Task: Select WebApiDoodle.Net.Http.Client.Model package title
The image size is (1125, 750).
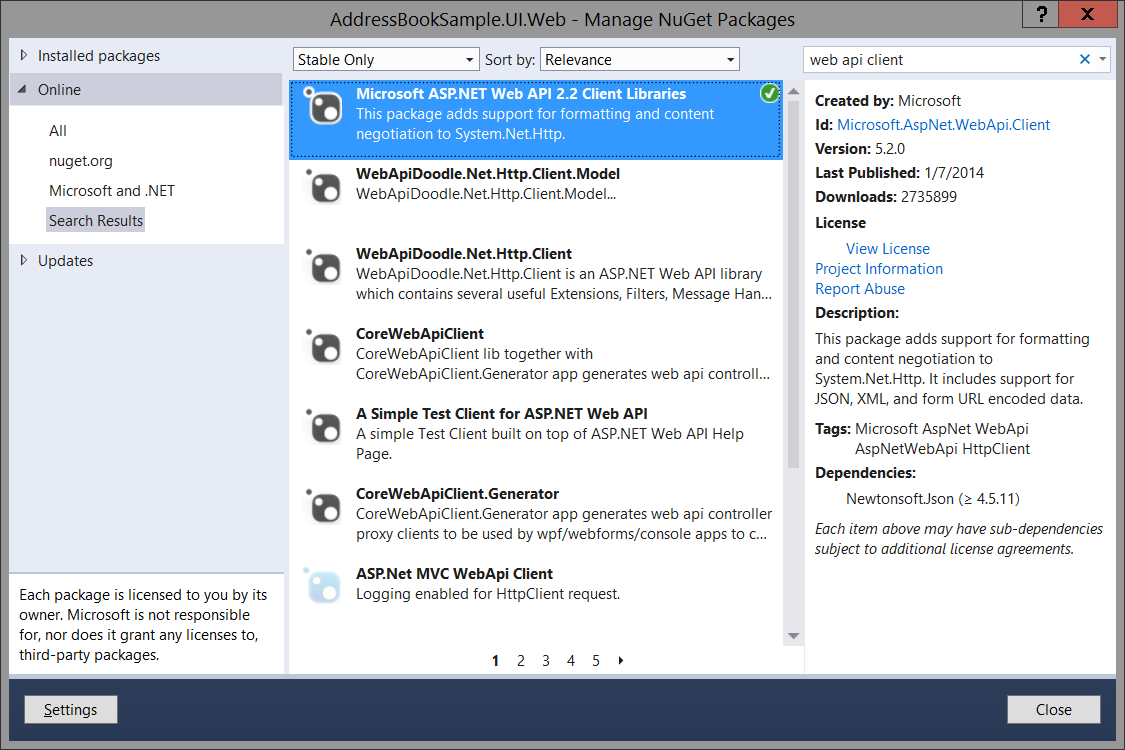Action: [x=488, y=174]
